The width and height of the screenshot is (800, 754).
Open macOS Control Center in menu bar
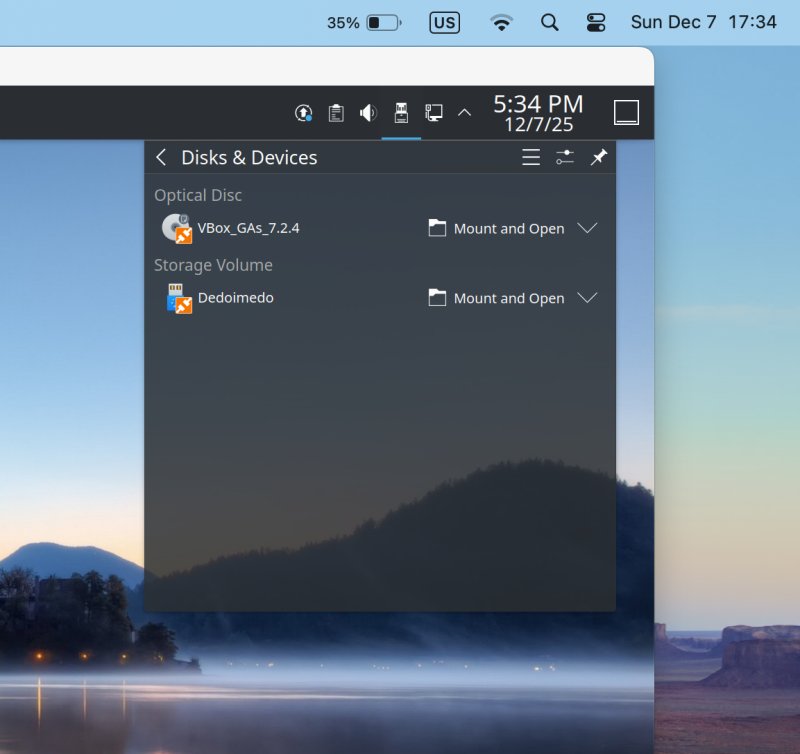(596, 22)
